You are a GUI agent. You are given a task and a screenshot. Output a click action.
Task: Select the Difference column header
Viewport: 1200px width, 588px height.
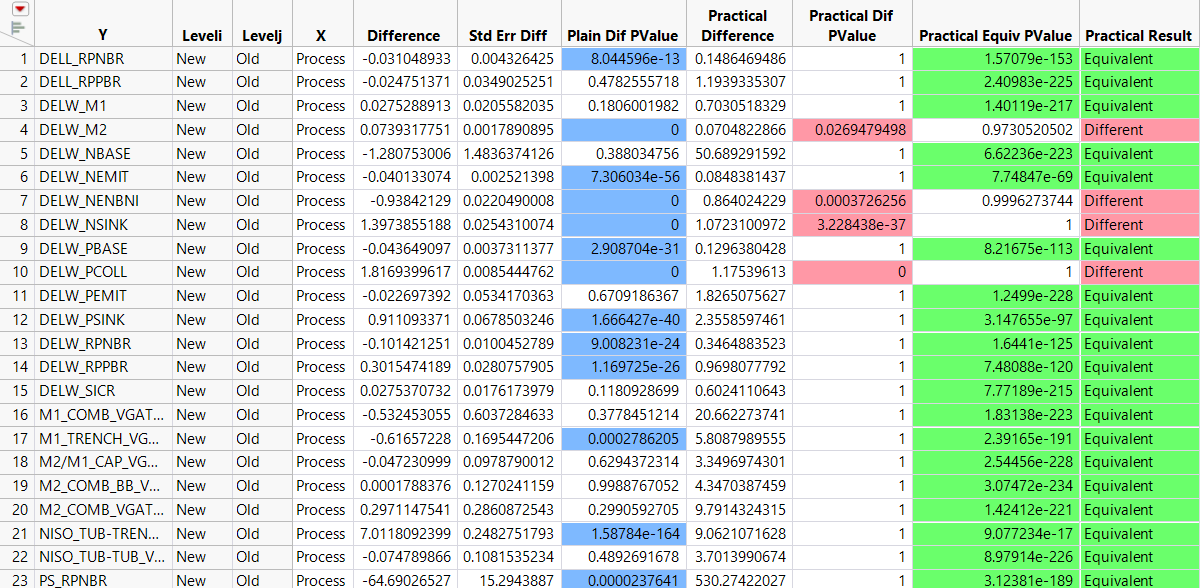pyautogui.click(x=404, y=36)
